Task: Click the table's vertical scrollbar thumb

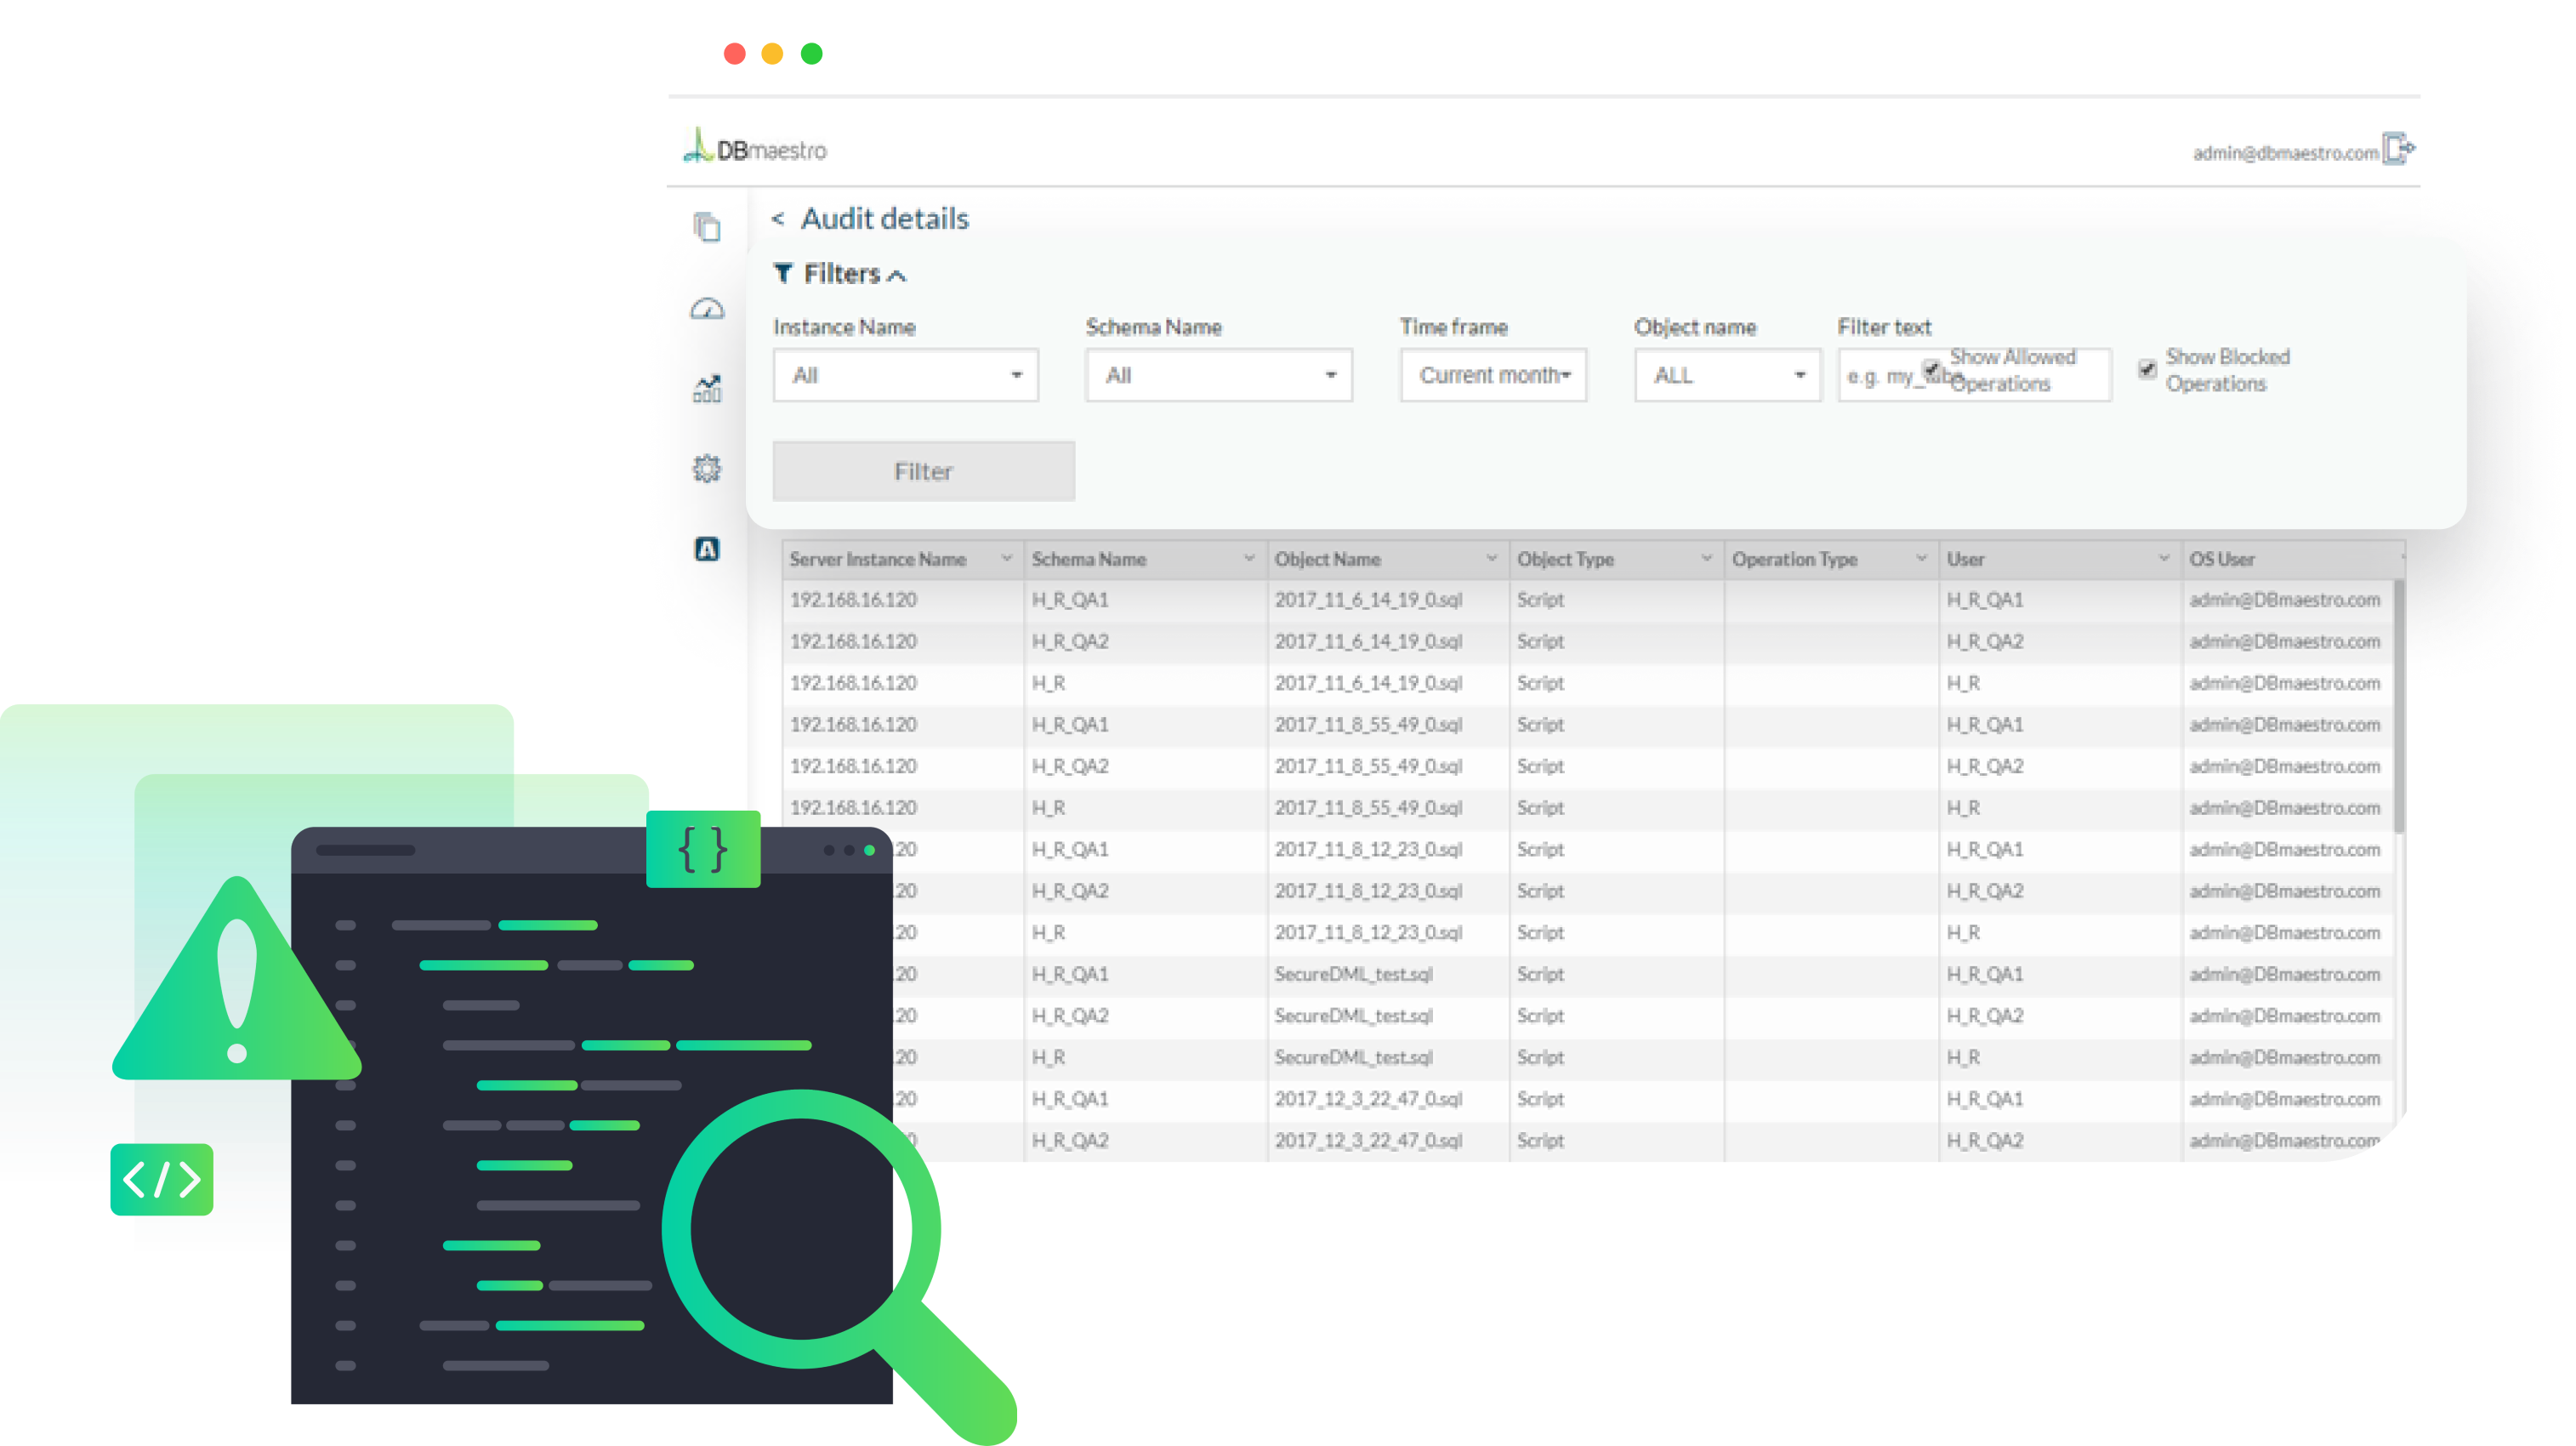Action: pyautogui.click(x=2399, y=705)
